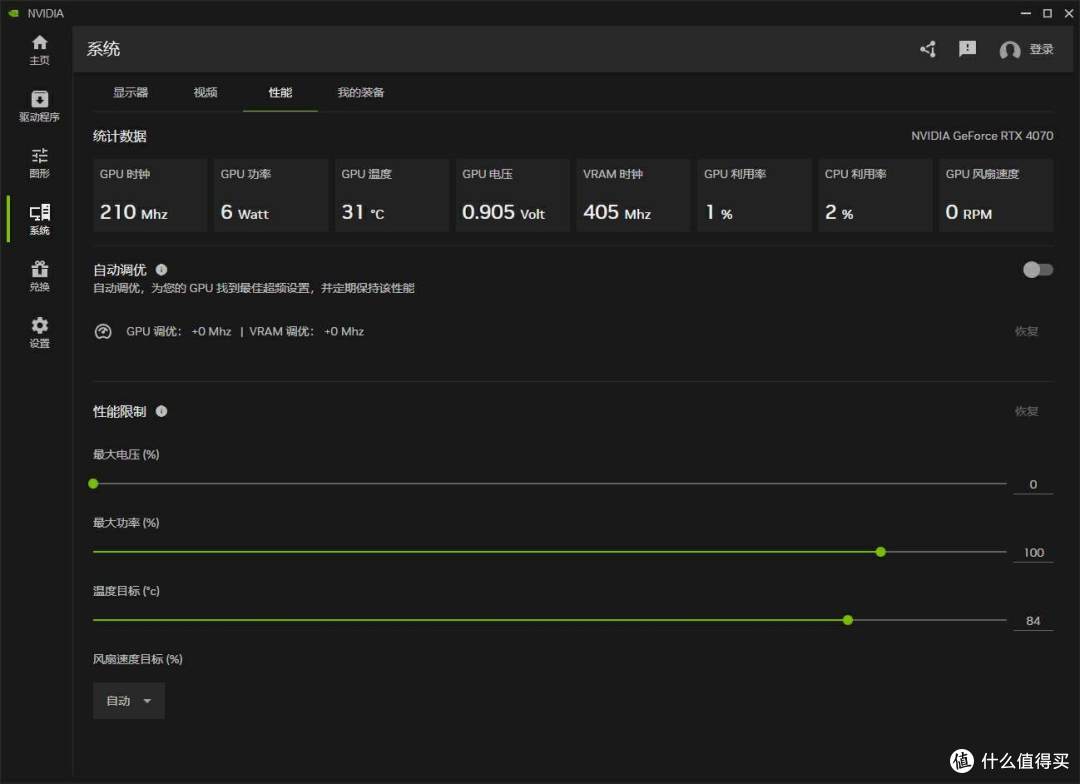
Task: Click the 统计数据 section heading
Action: (x=120, y=136)
